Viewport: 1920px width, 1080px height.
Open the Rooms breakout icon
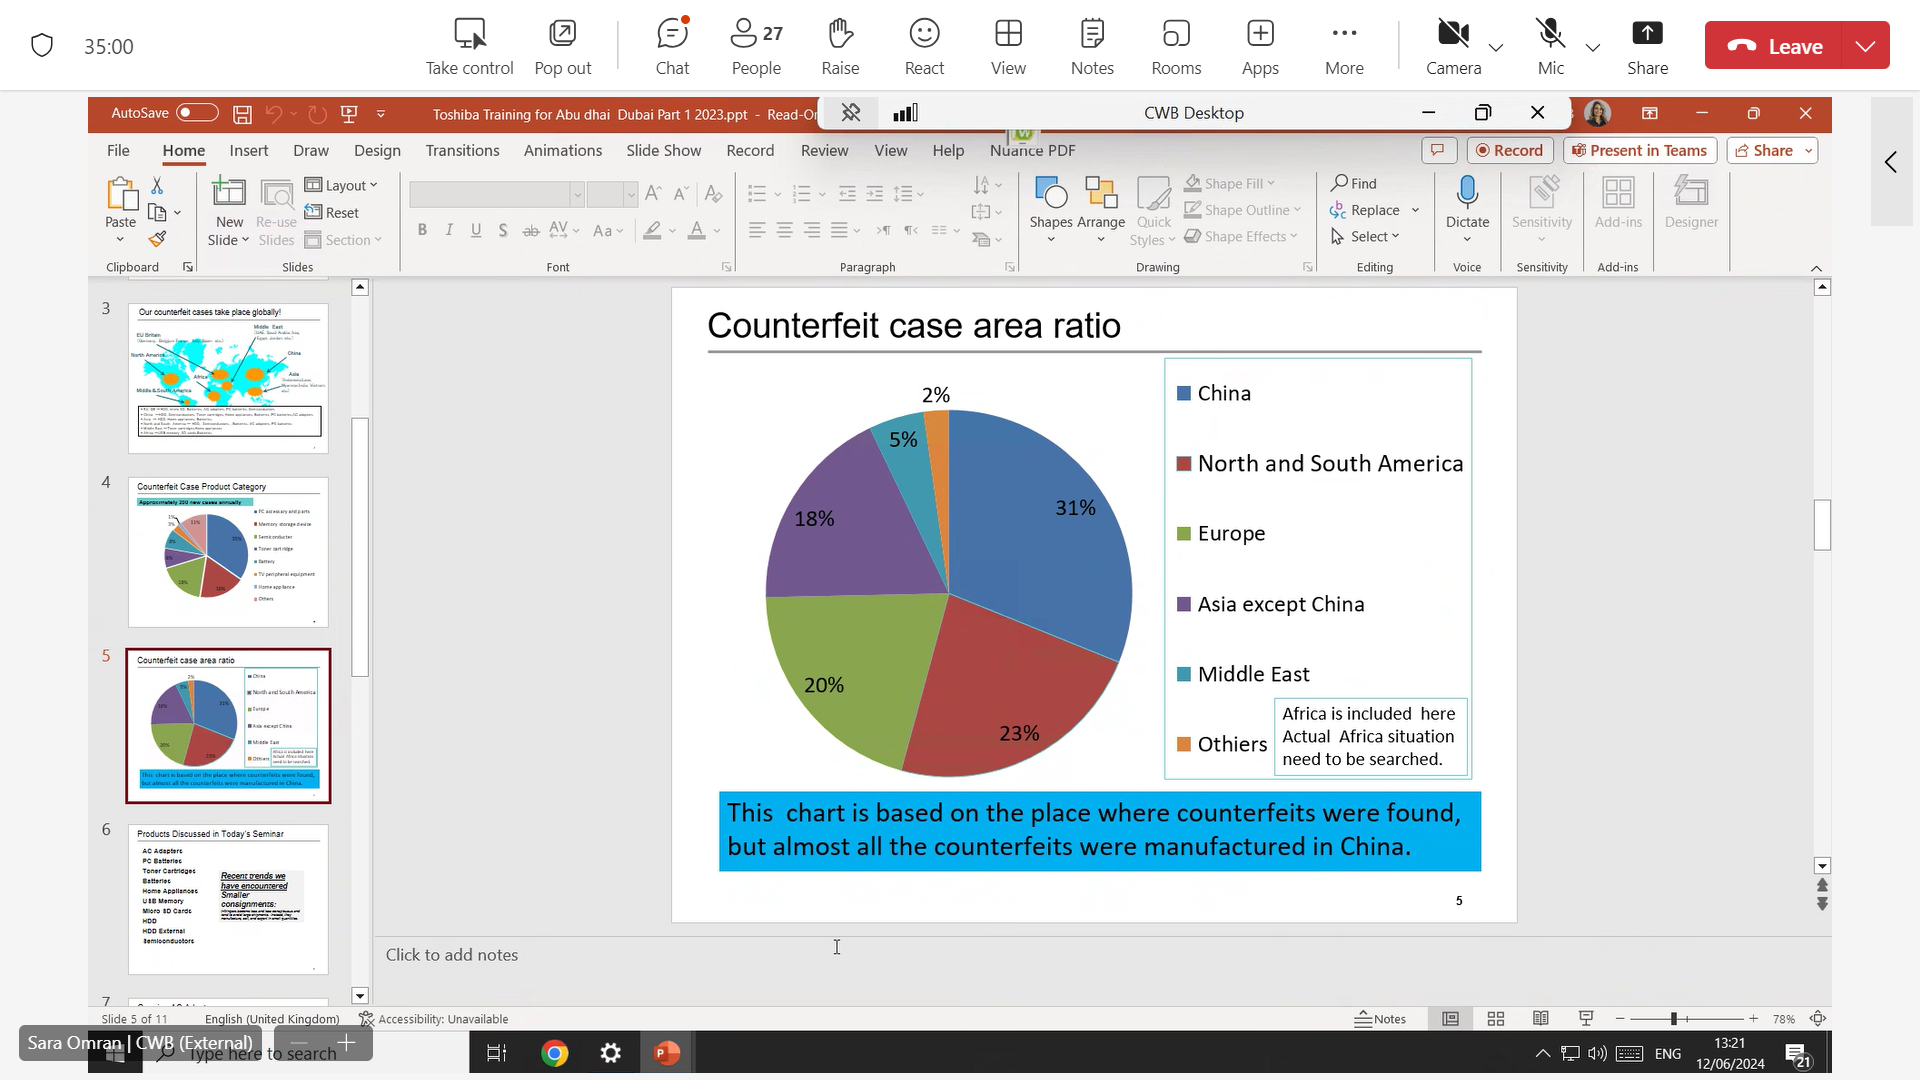[1176, 46]
